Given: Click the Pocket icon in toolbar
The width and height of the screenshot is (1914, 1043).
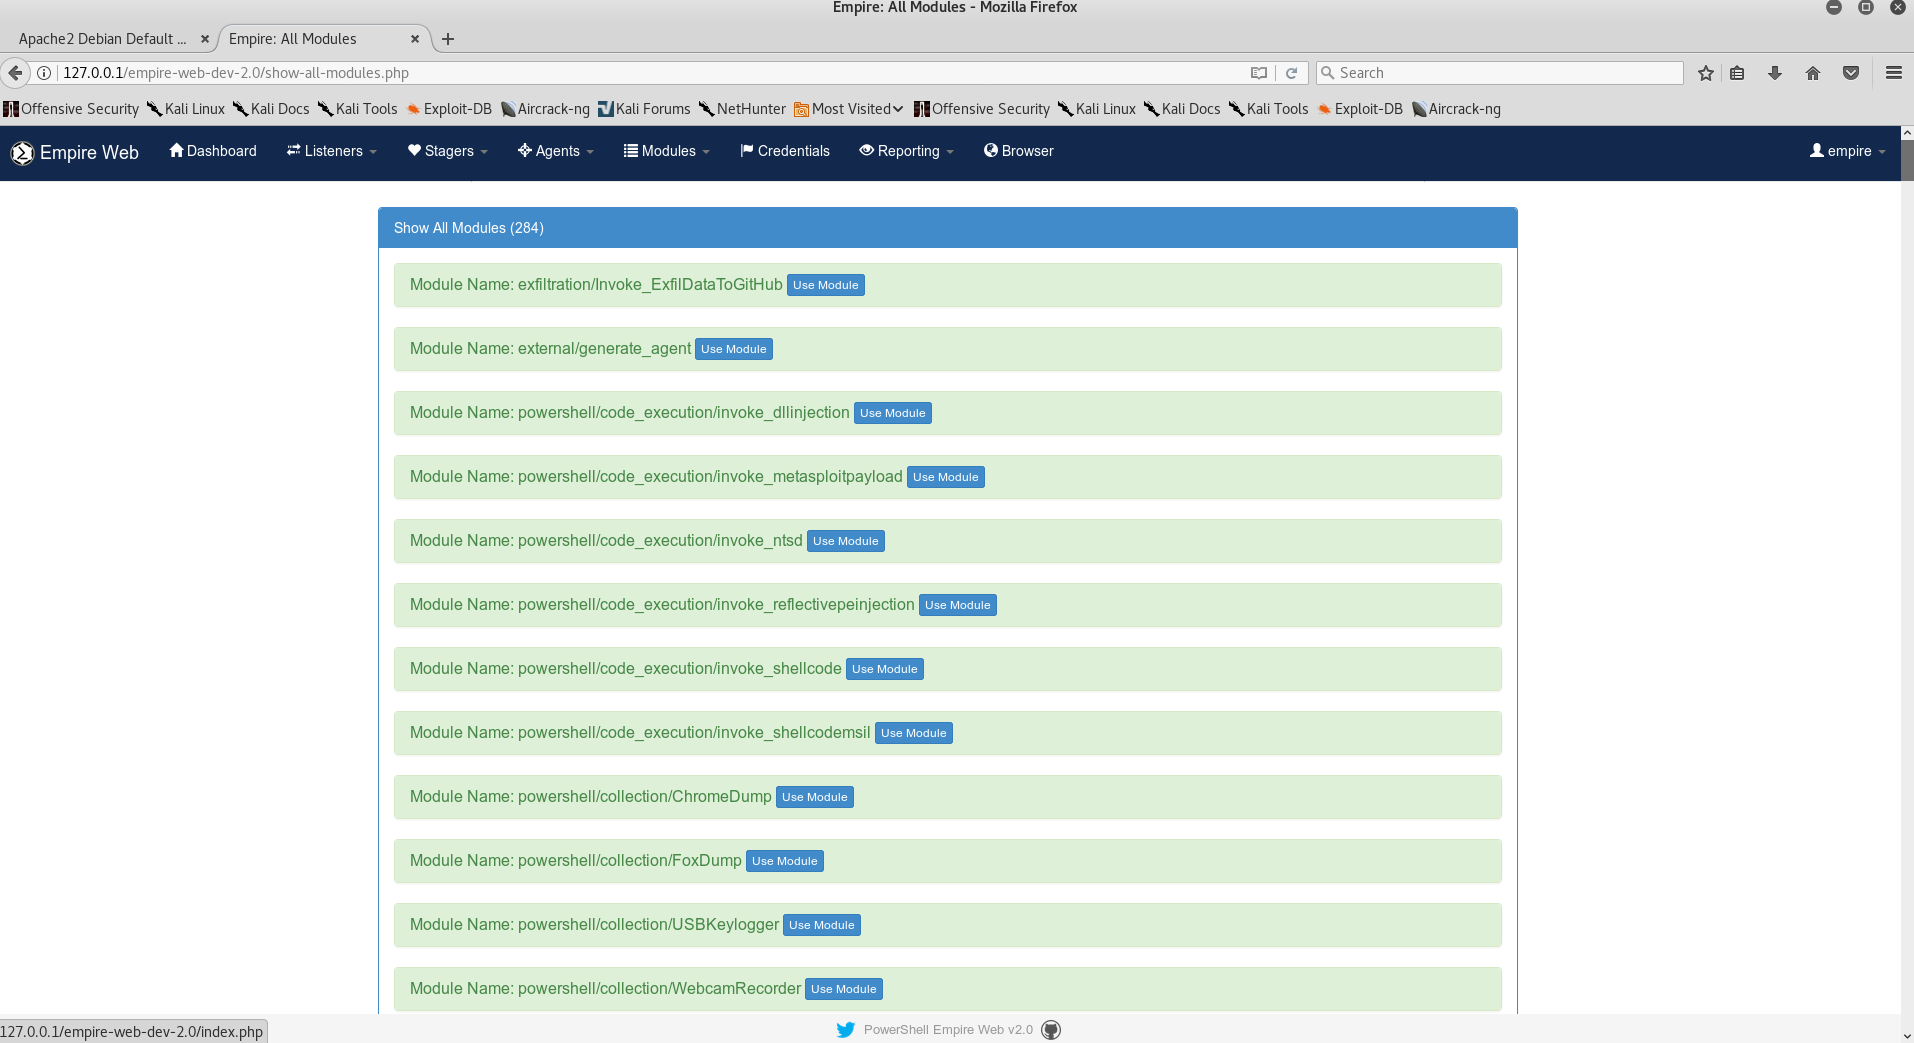Looking at the screenshot, I should pyautogui.click(x=1851, y=73).
